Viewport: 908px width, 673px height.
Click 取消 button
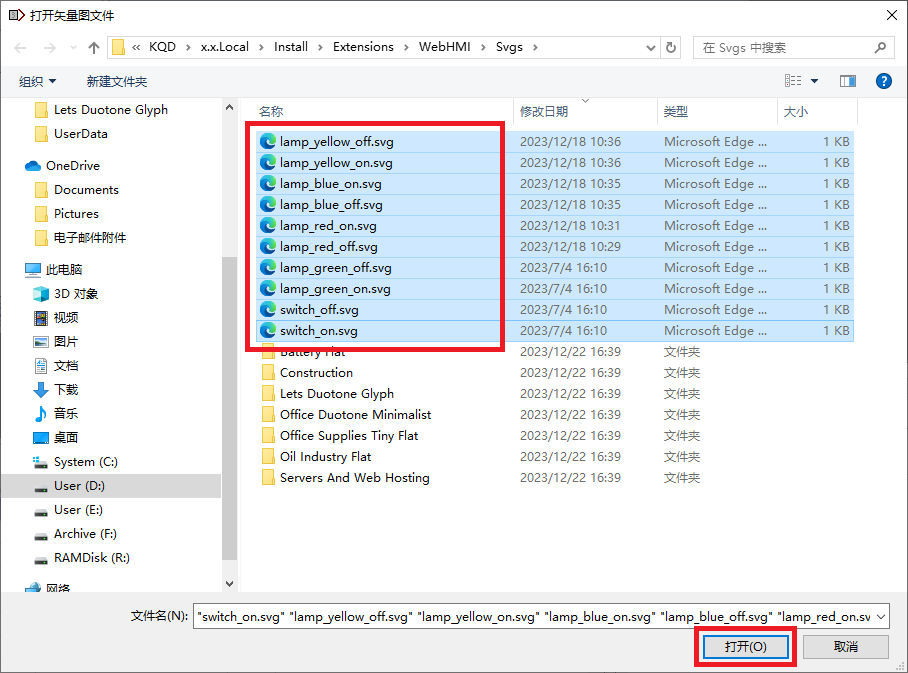click(x=845, y=646)
